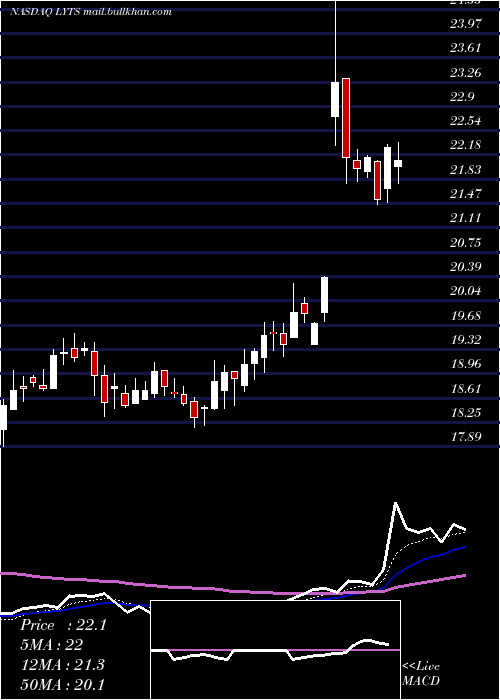Click the tall red candle after the gap up
The height and width of the screenshot is (700, 500).
tap(346, 118)
